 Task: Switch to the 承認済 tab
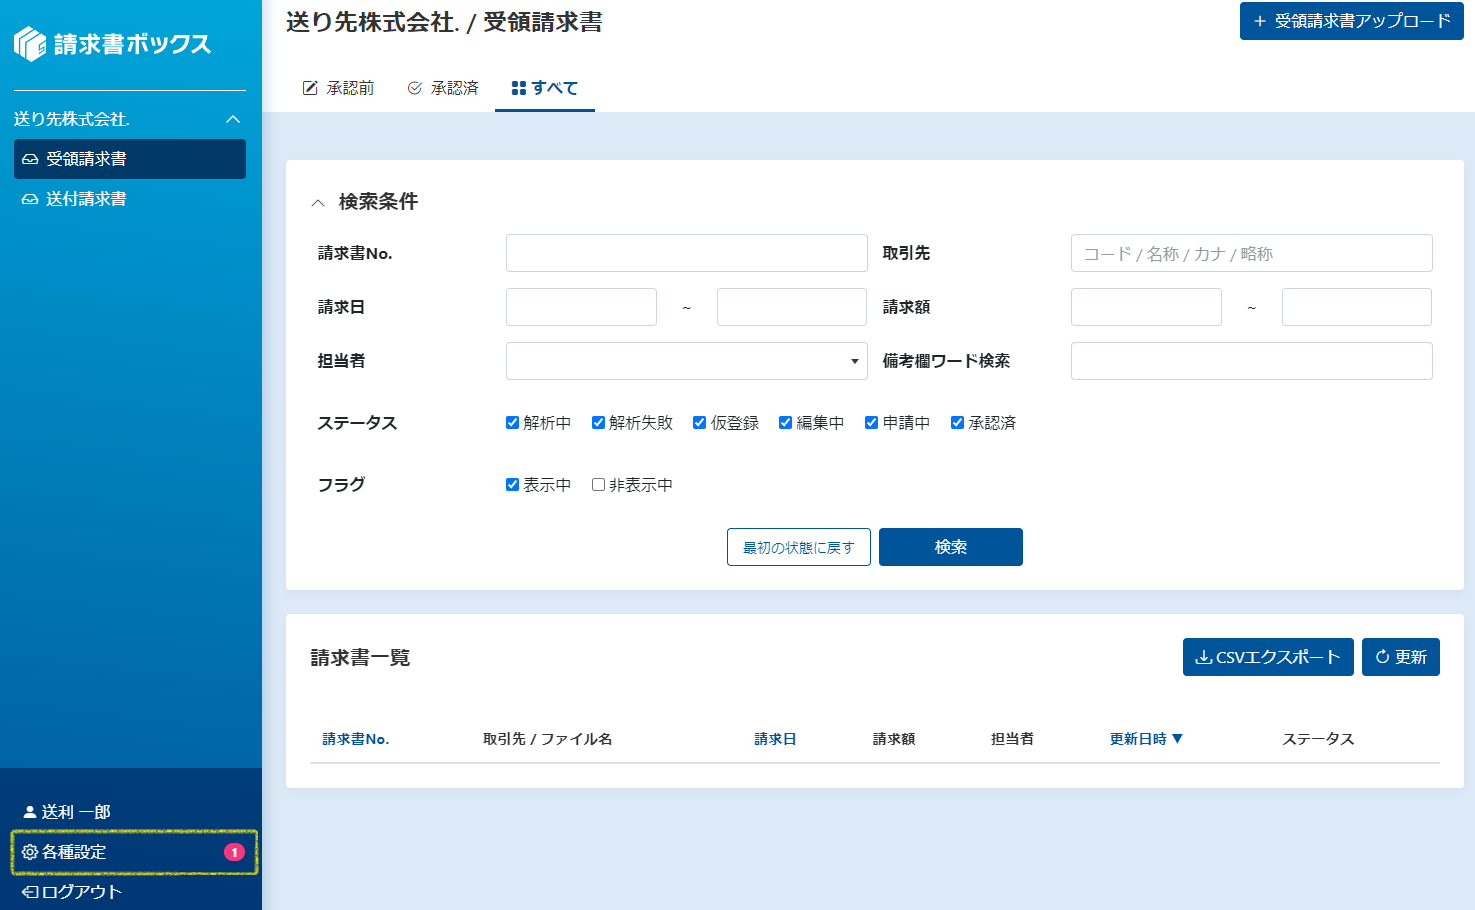(443, 88)
